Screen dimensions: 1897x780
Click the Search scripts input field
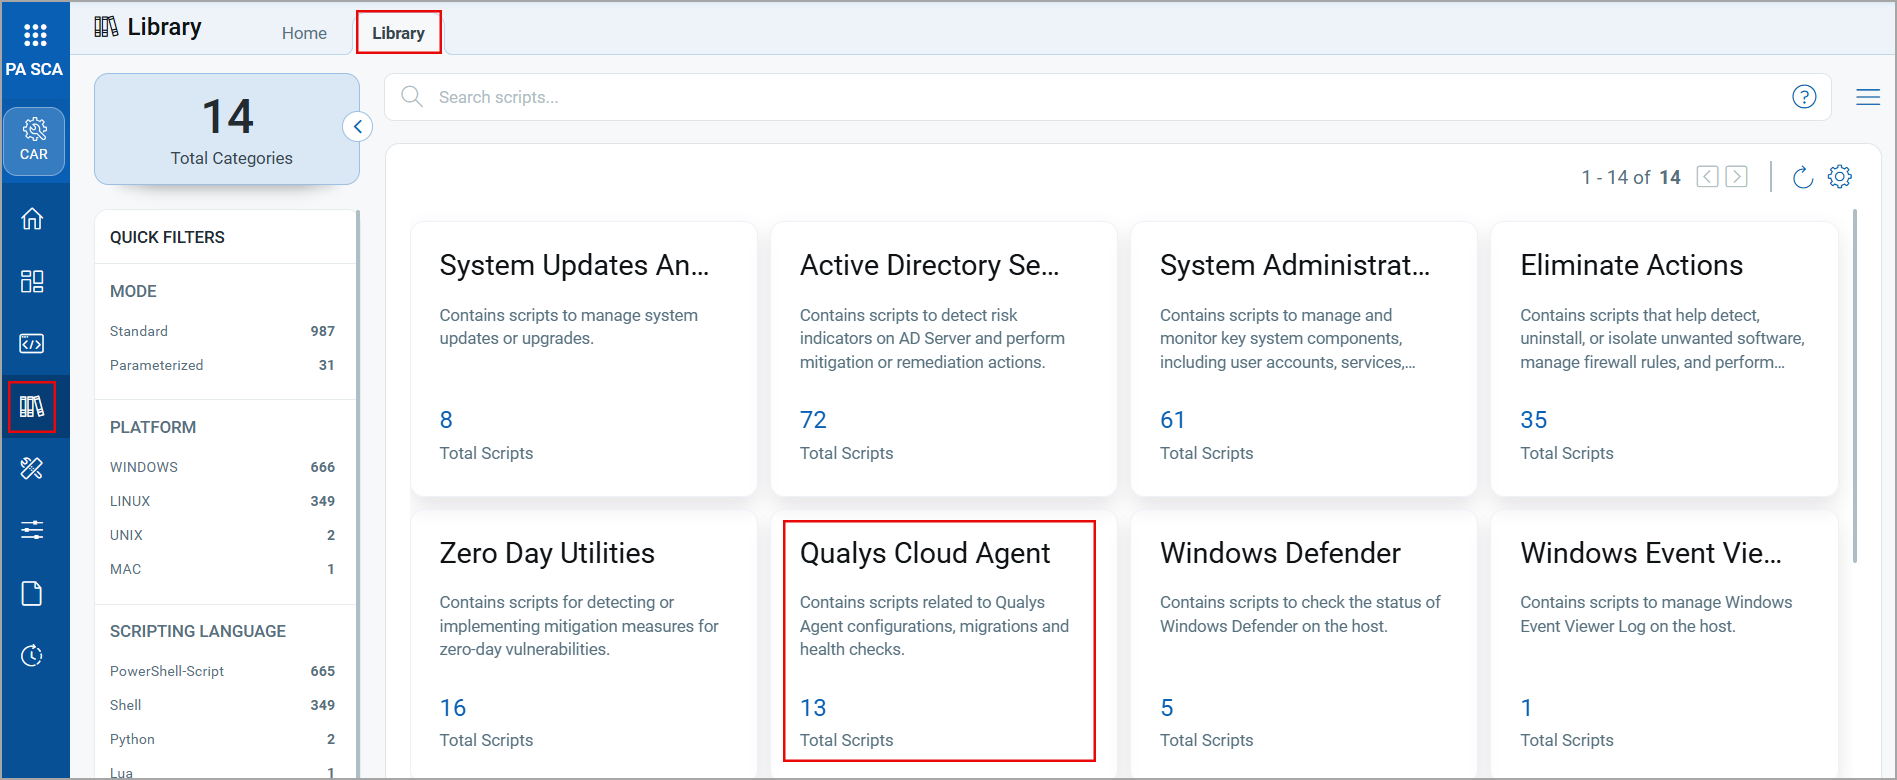[x=1100, y=97]
